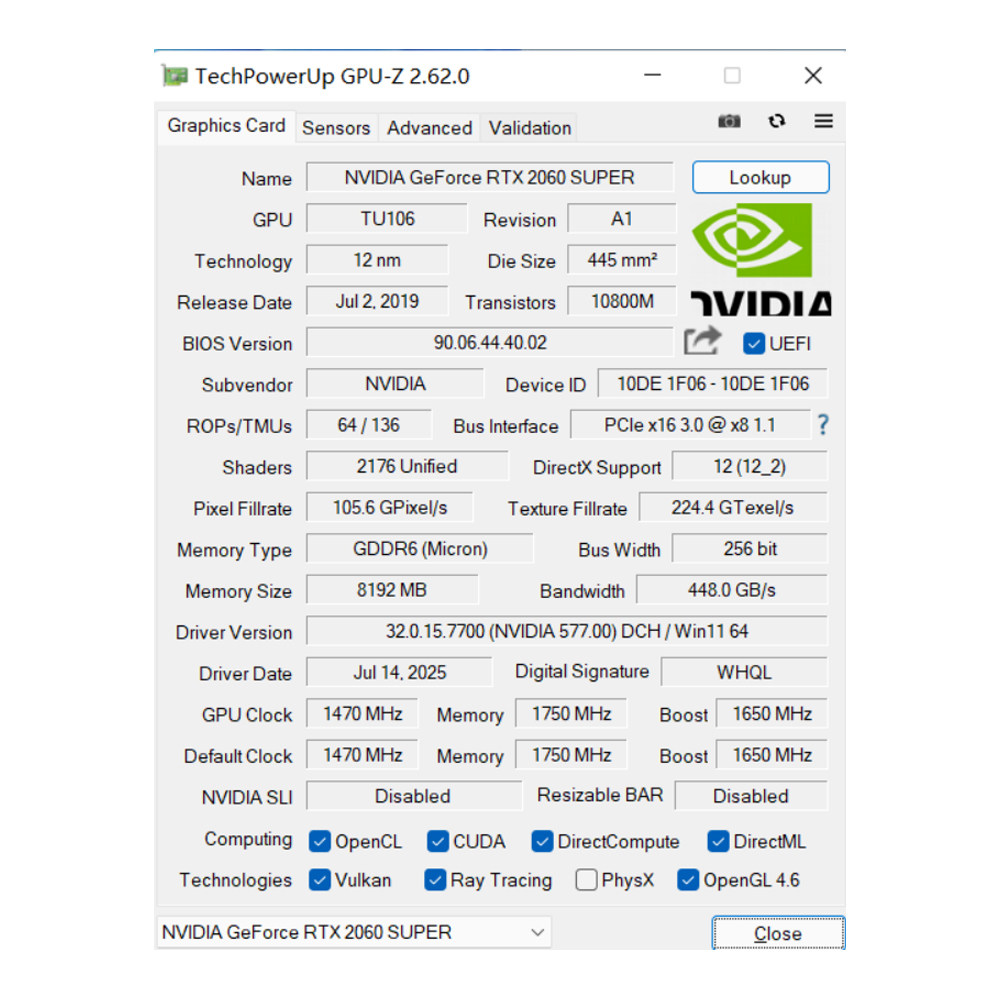
Task: Click the Bus Width value 256 bit
Action: point(750,549)
